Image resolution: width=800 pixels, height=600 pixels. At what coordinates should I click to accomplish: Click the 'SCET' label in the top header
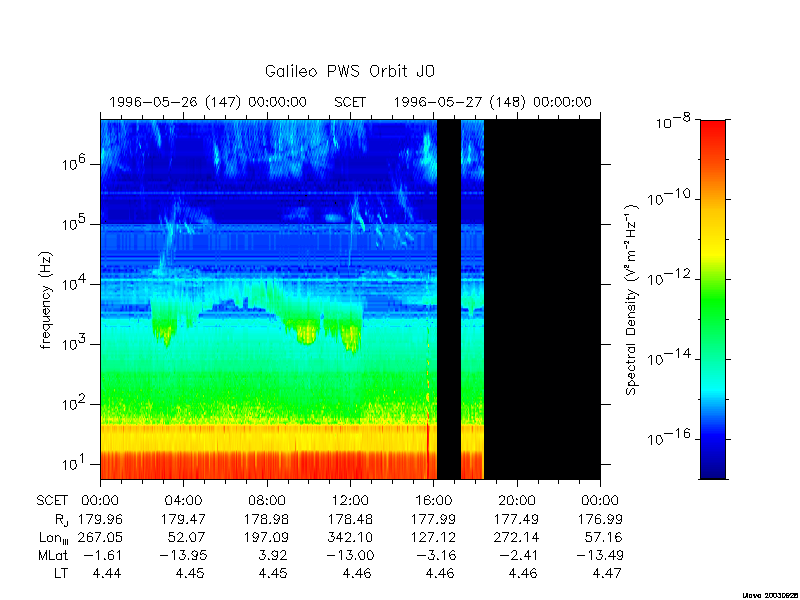[350, 103]
